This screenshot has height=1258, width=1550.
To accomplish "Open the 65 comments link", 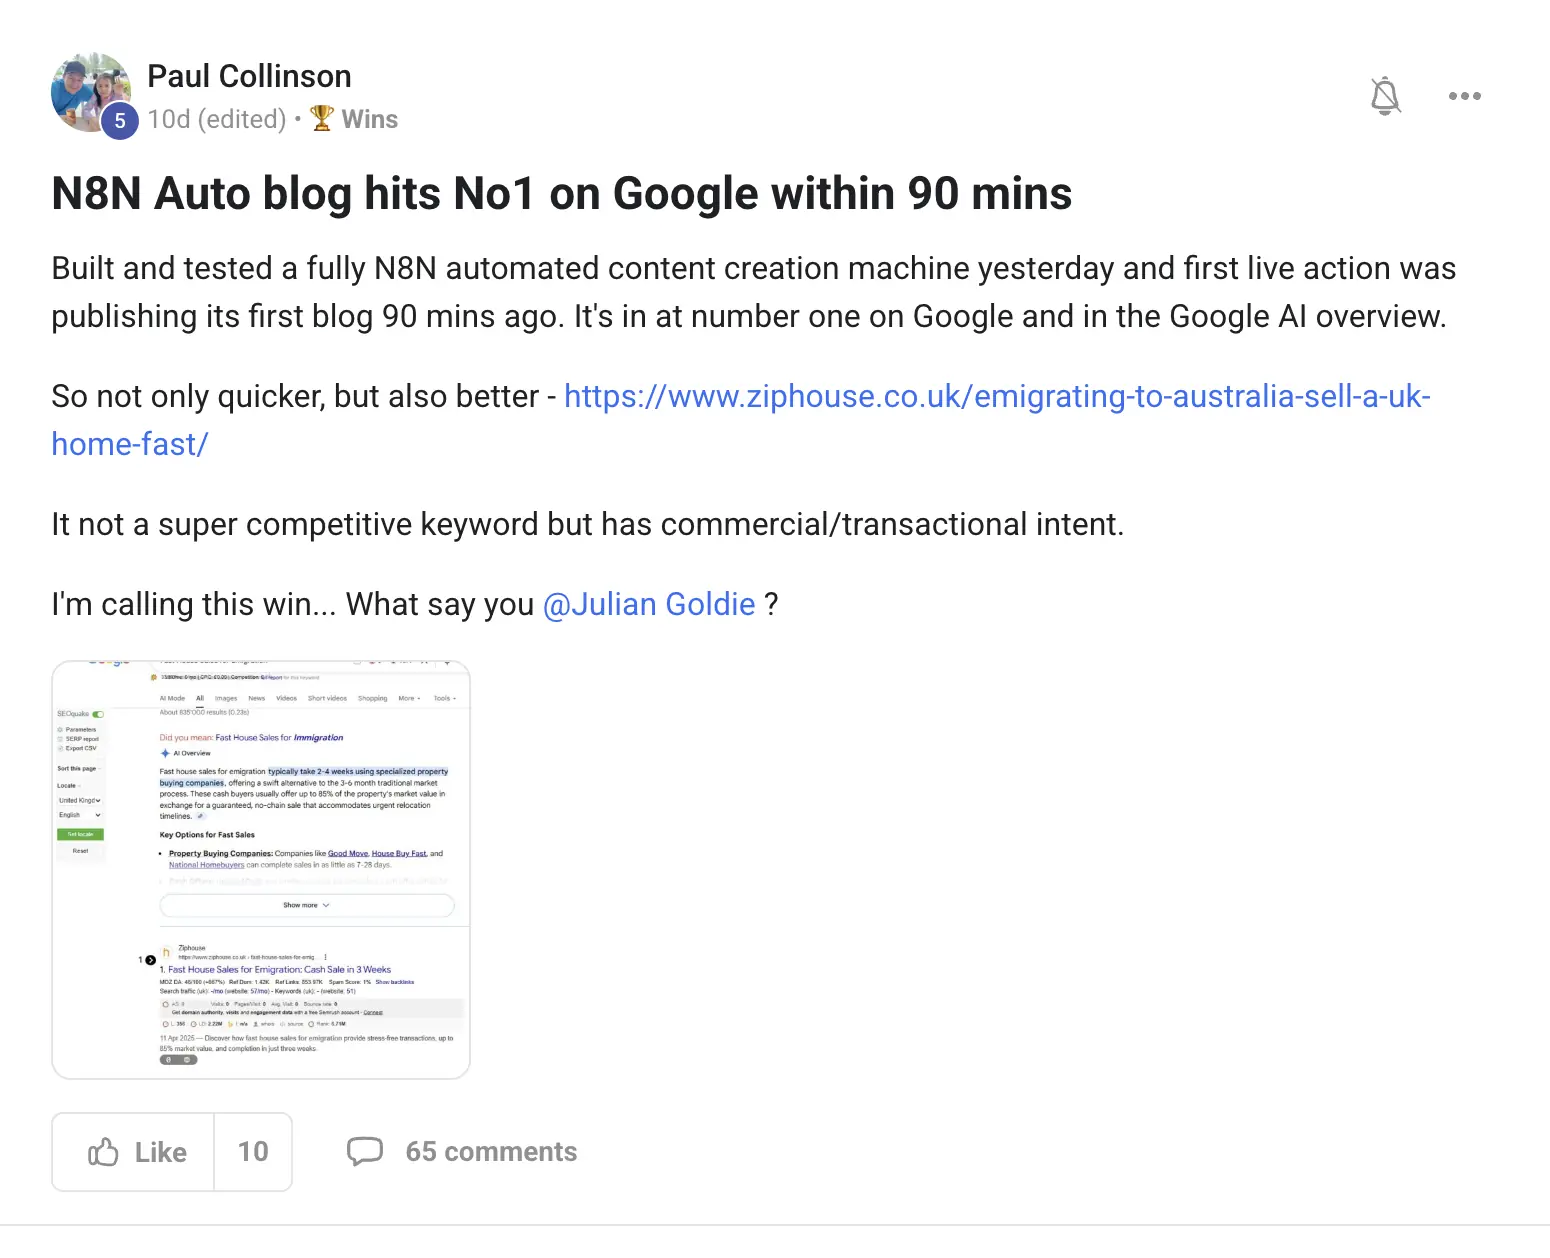I will 491,1152.
